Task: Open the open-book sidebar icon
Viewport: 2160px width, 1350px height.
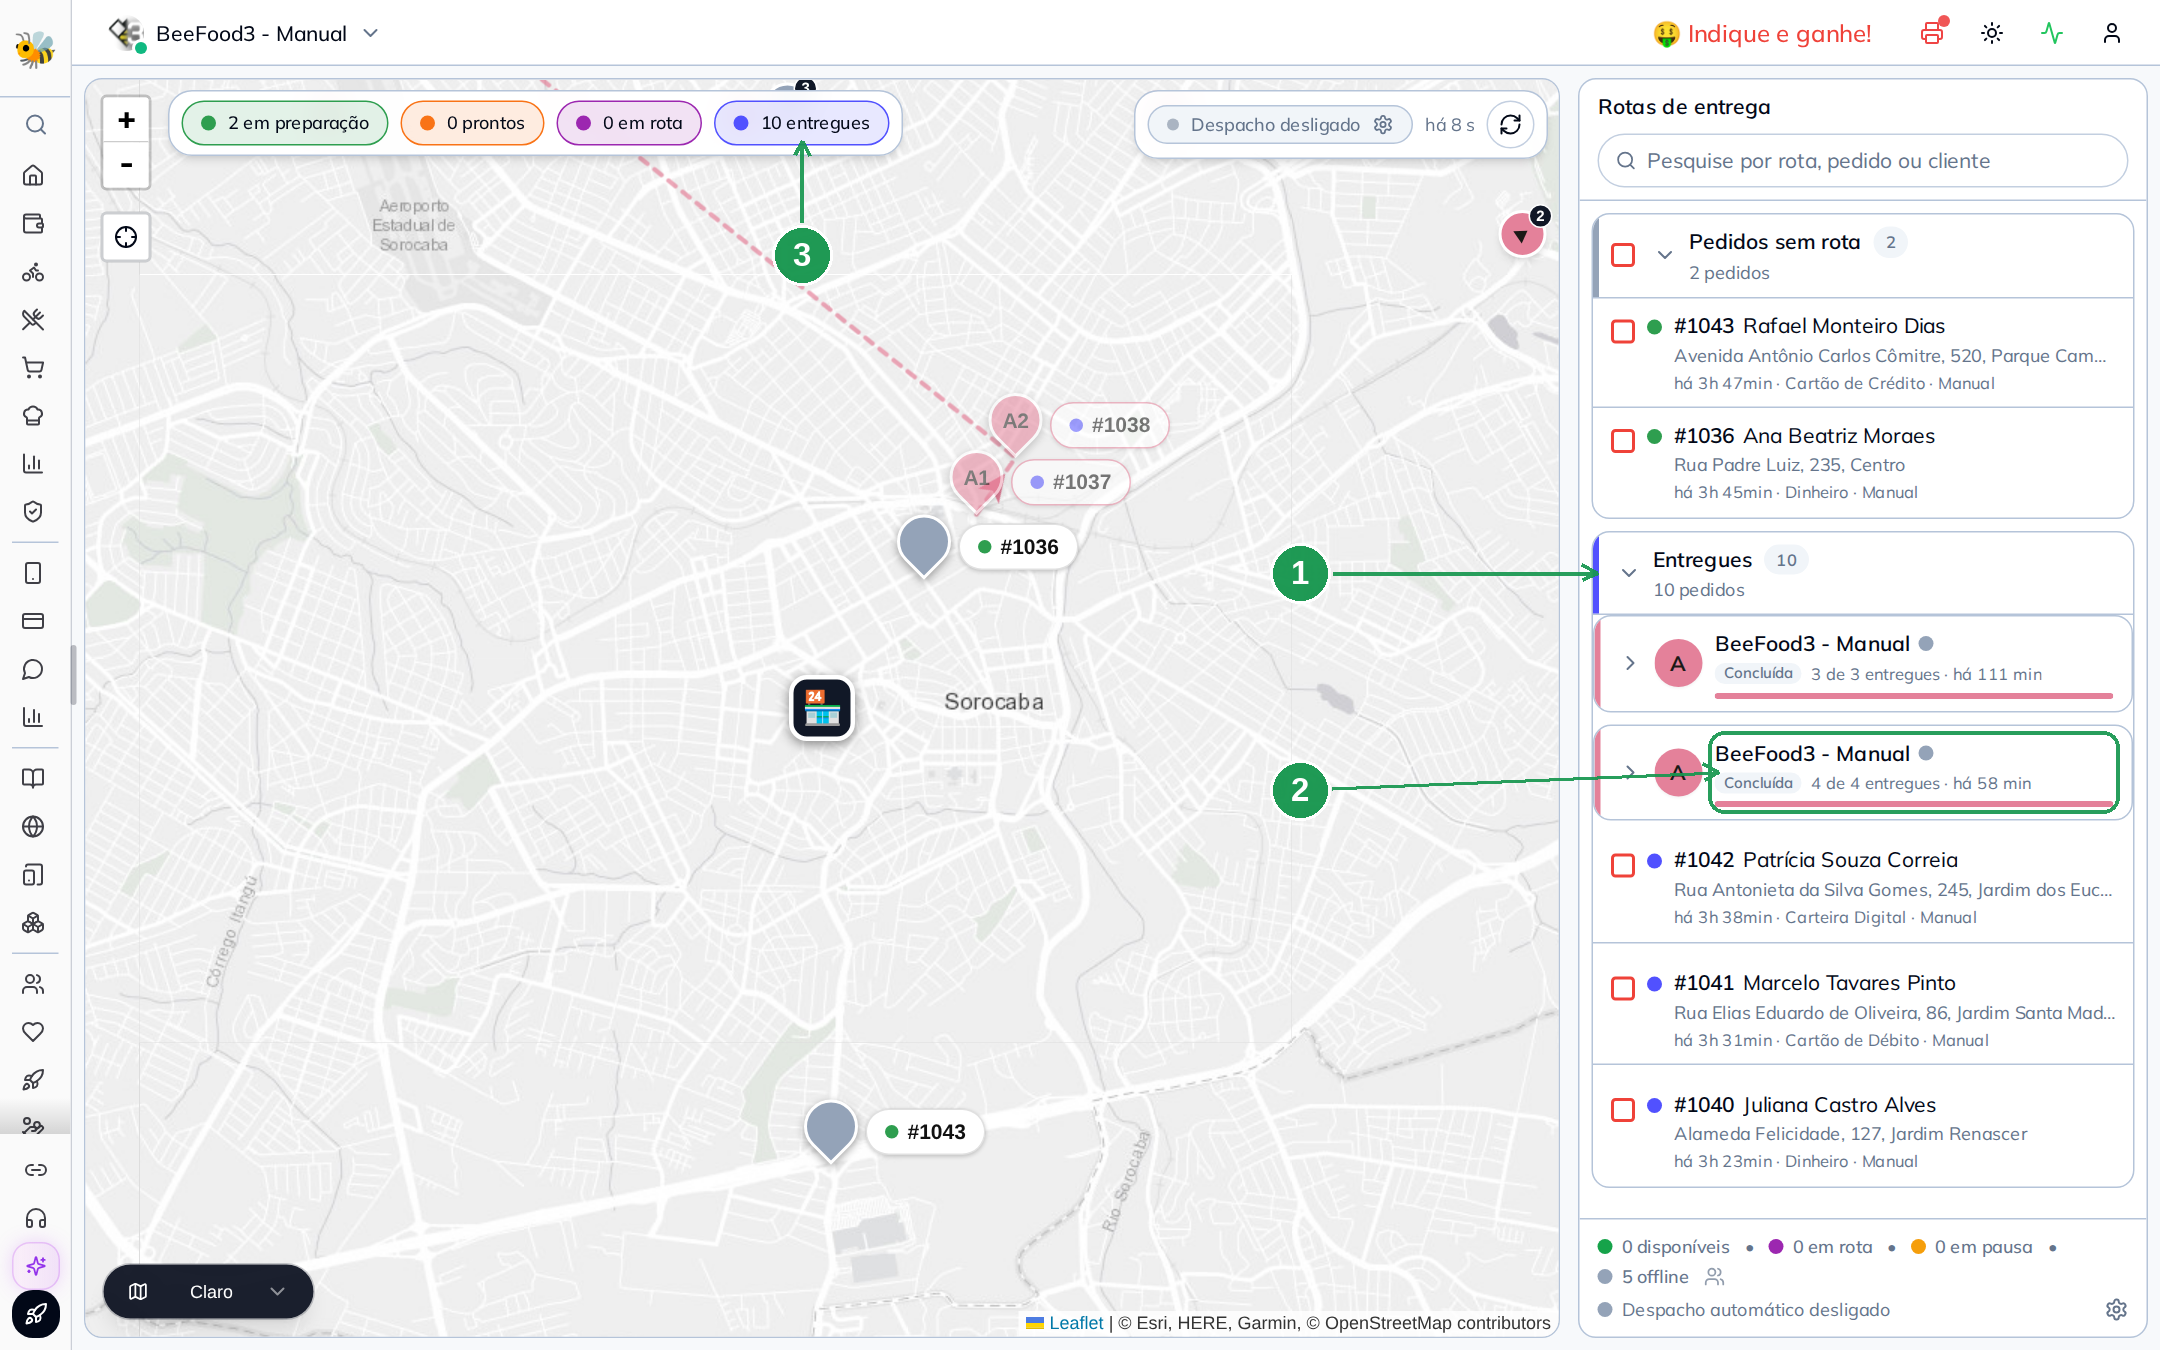Action: tap(34, 778)
